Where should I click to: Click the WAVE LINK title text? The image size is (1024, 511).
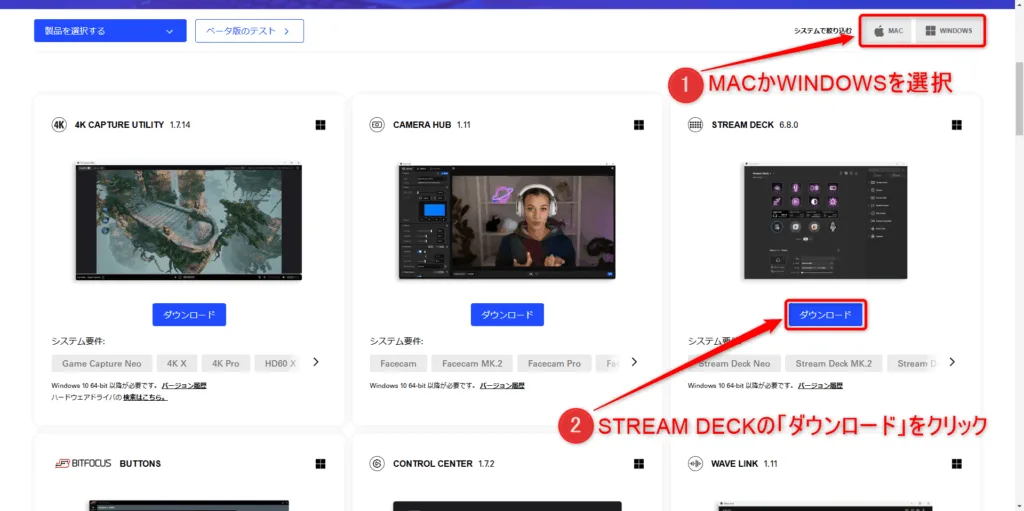[x=735, y=463]
